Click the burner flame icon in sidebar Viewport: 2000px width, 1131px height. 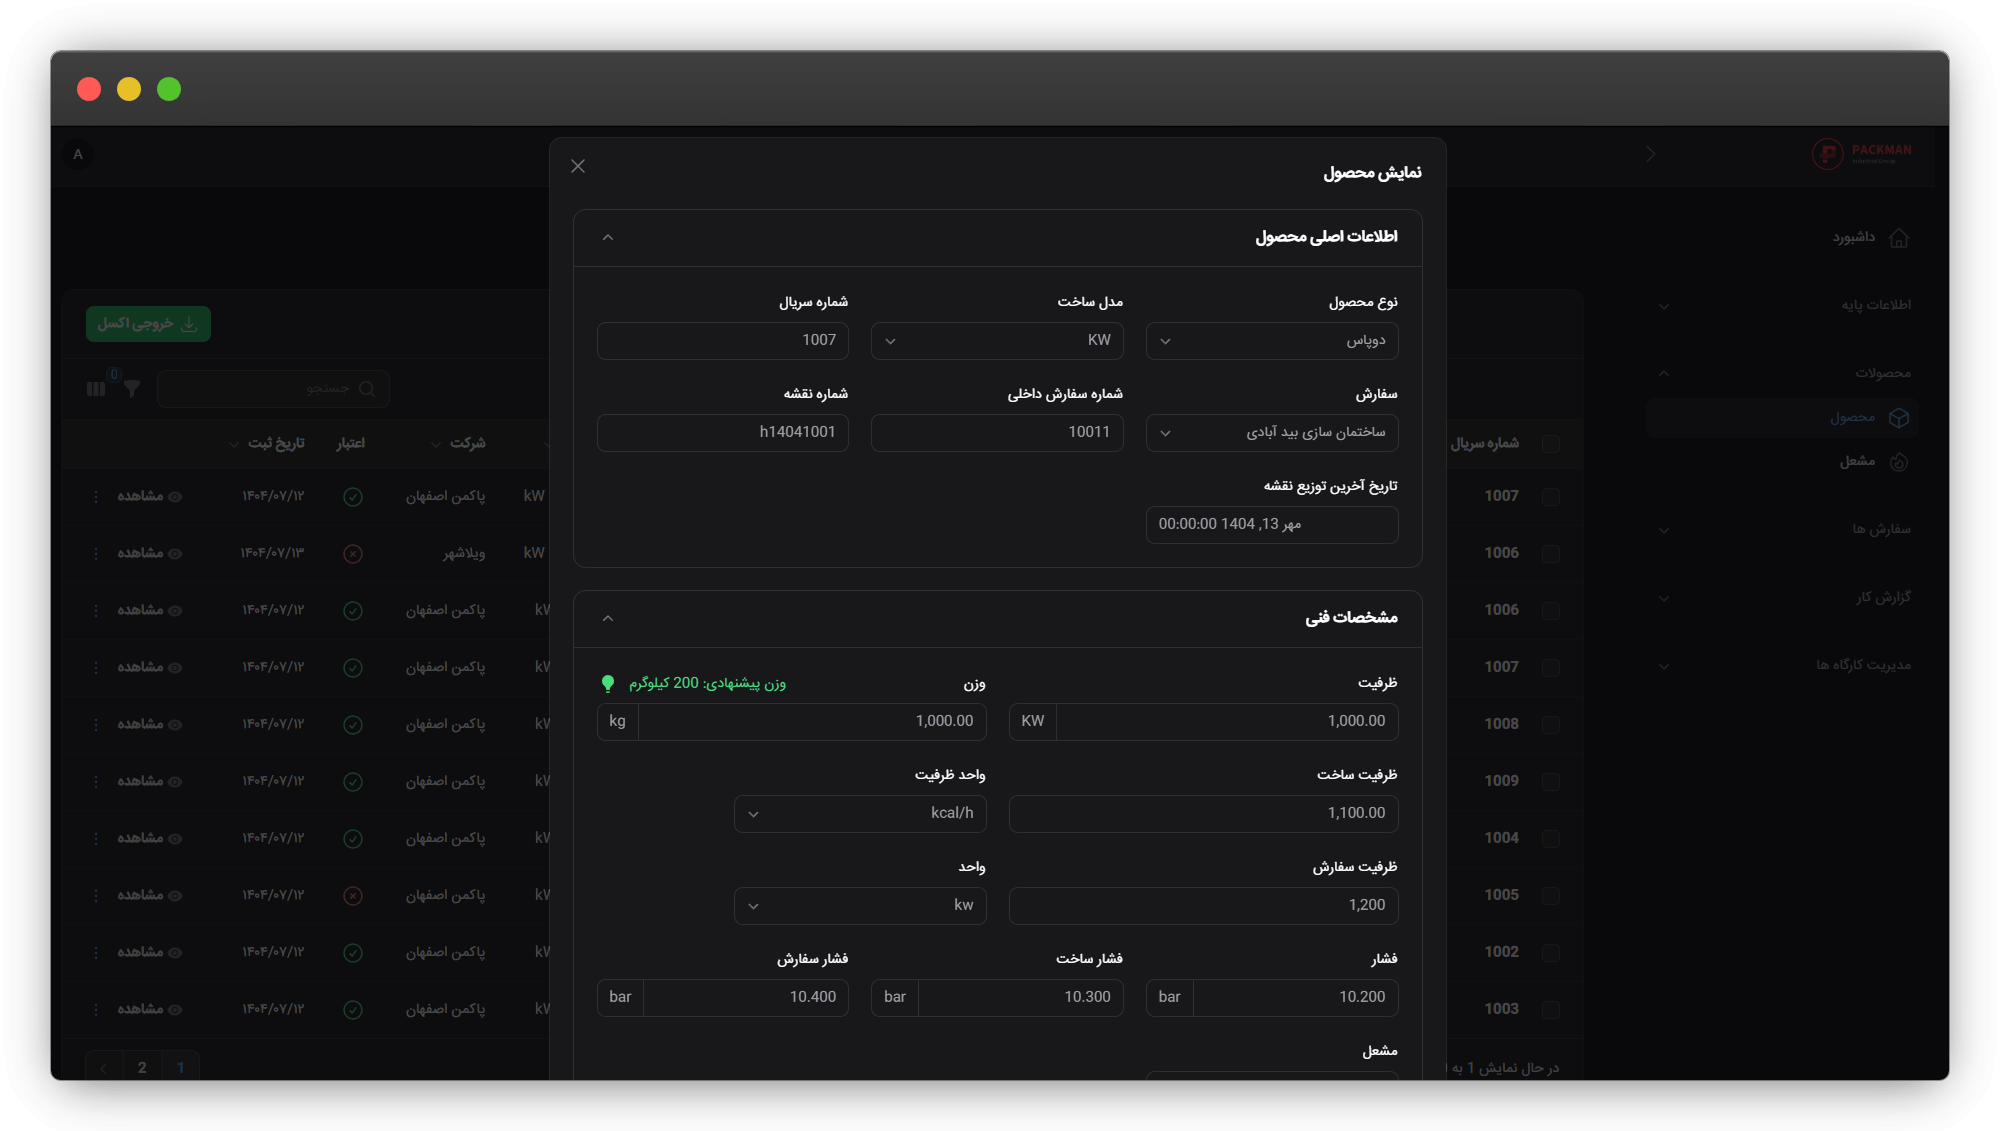tap(1899, 461)
